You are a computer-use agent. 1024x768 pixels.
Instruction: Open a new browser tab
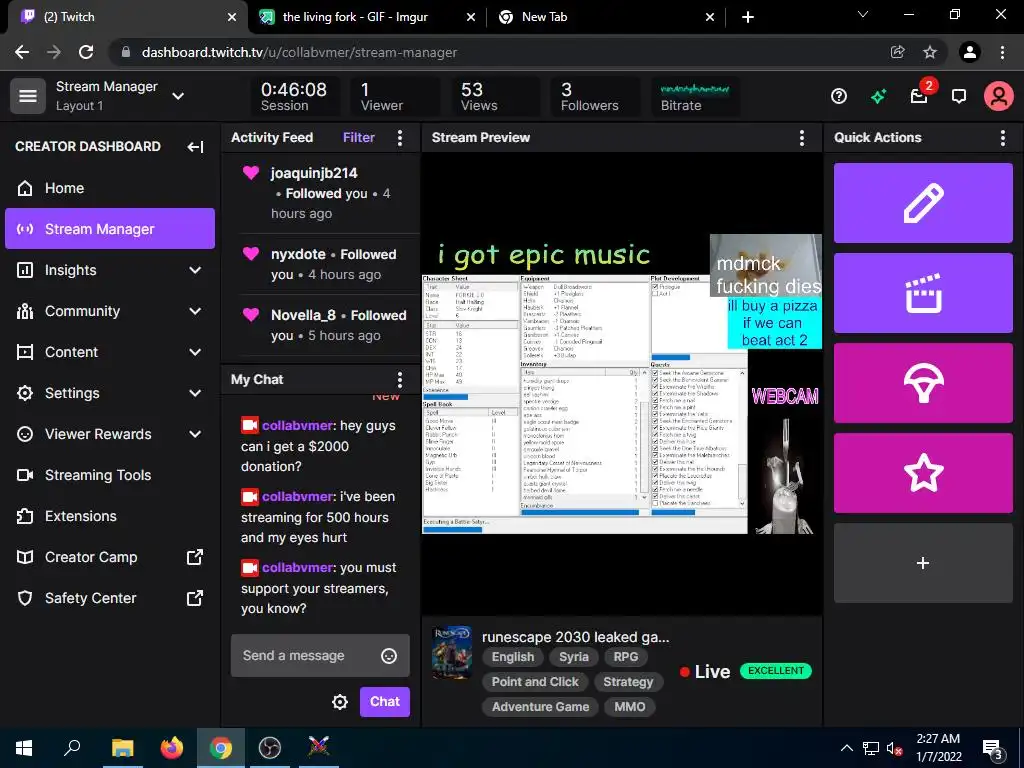pyautogui.click(x=748, y=17)
